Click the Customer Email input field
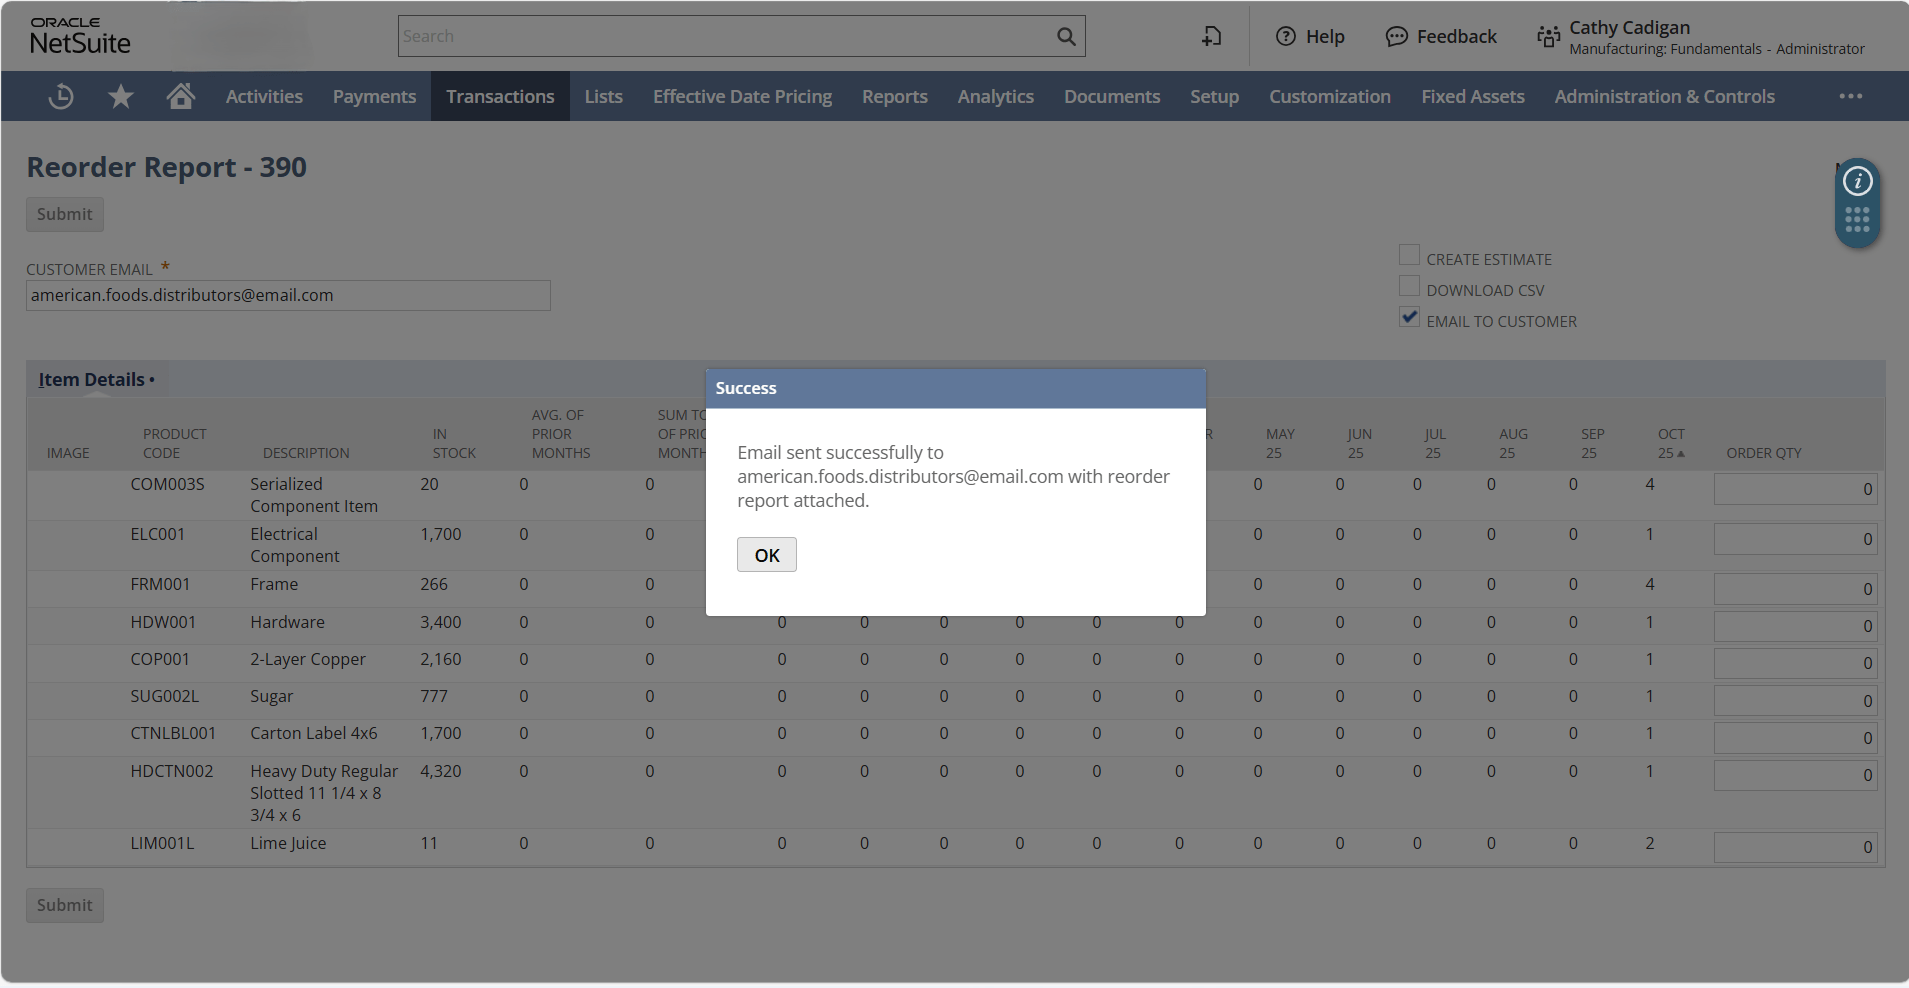Screen dimensions: 1909x988 pyautogui.click(x=288, y=295)
